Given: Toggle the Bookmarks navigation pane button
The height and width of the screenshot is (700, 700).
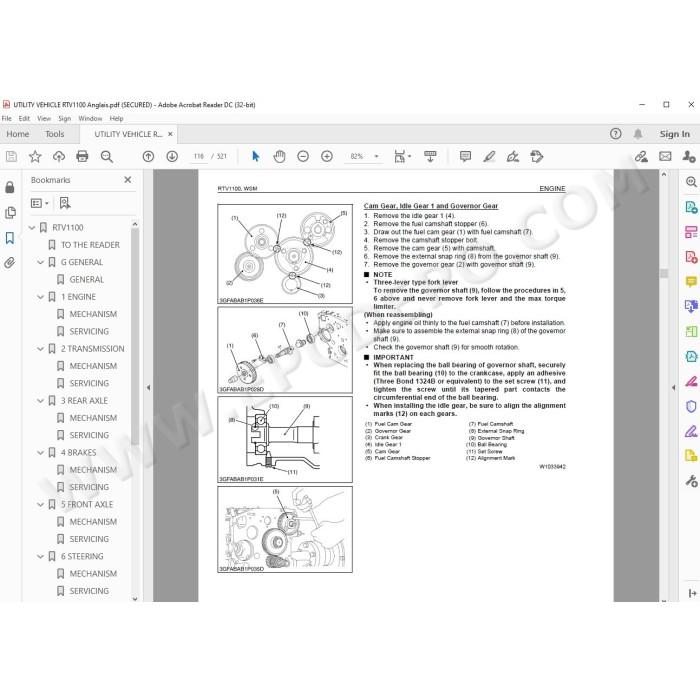Looking at the screenshot, I should pos(9,238).
